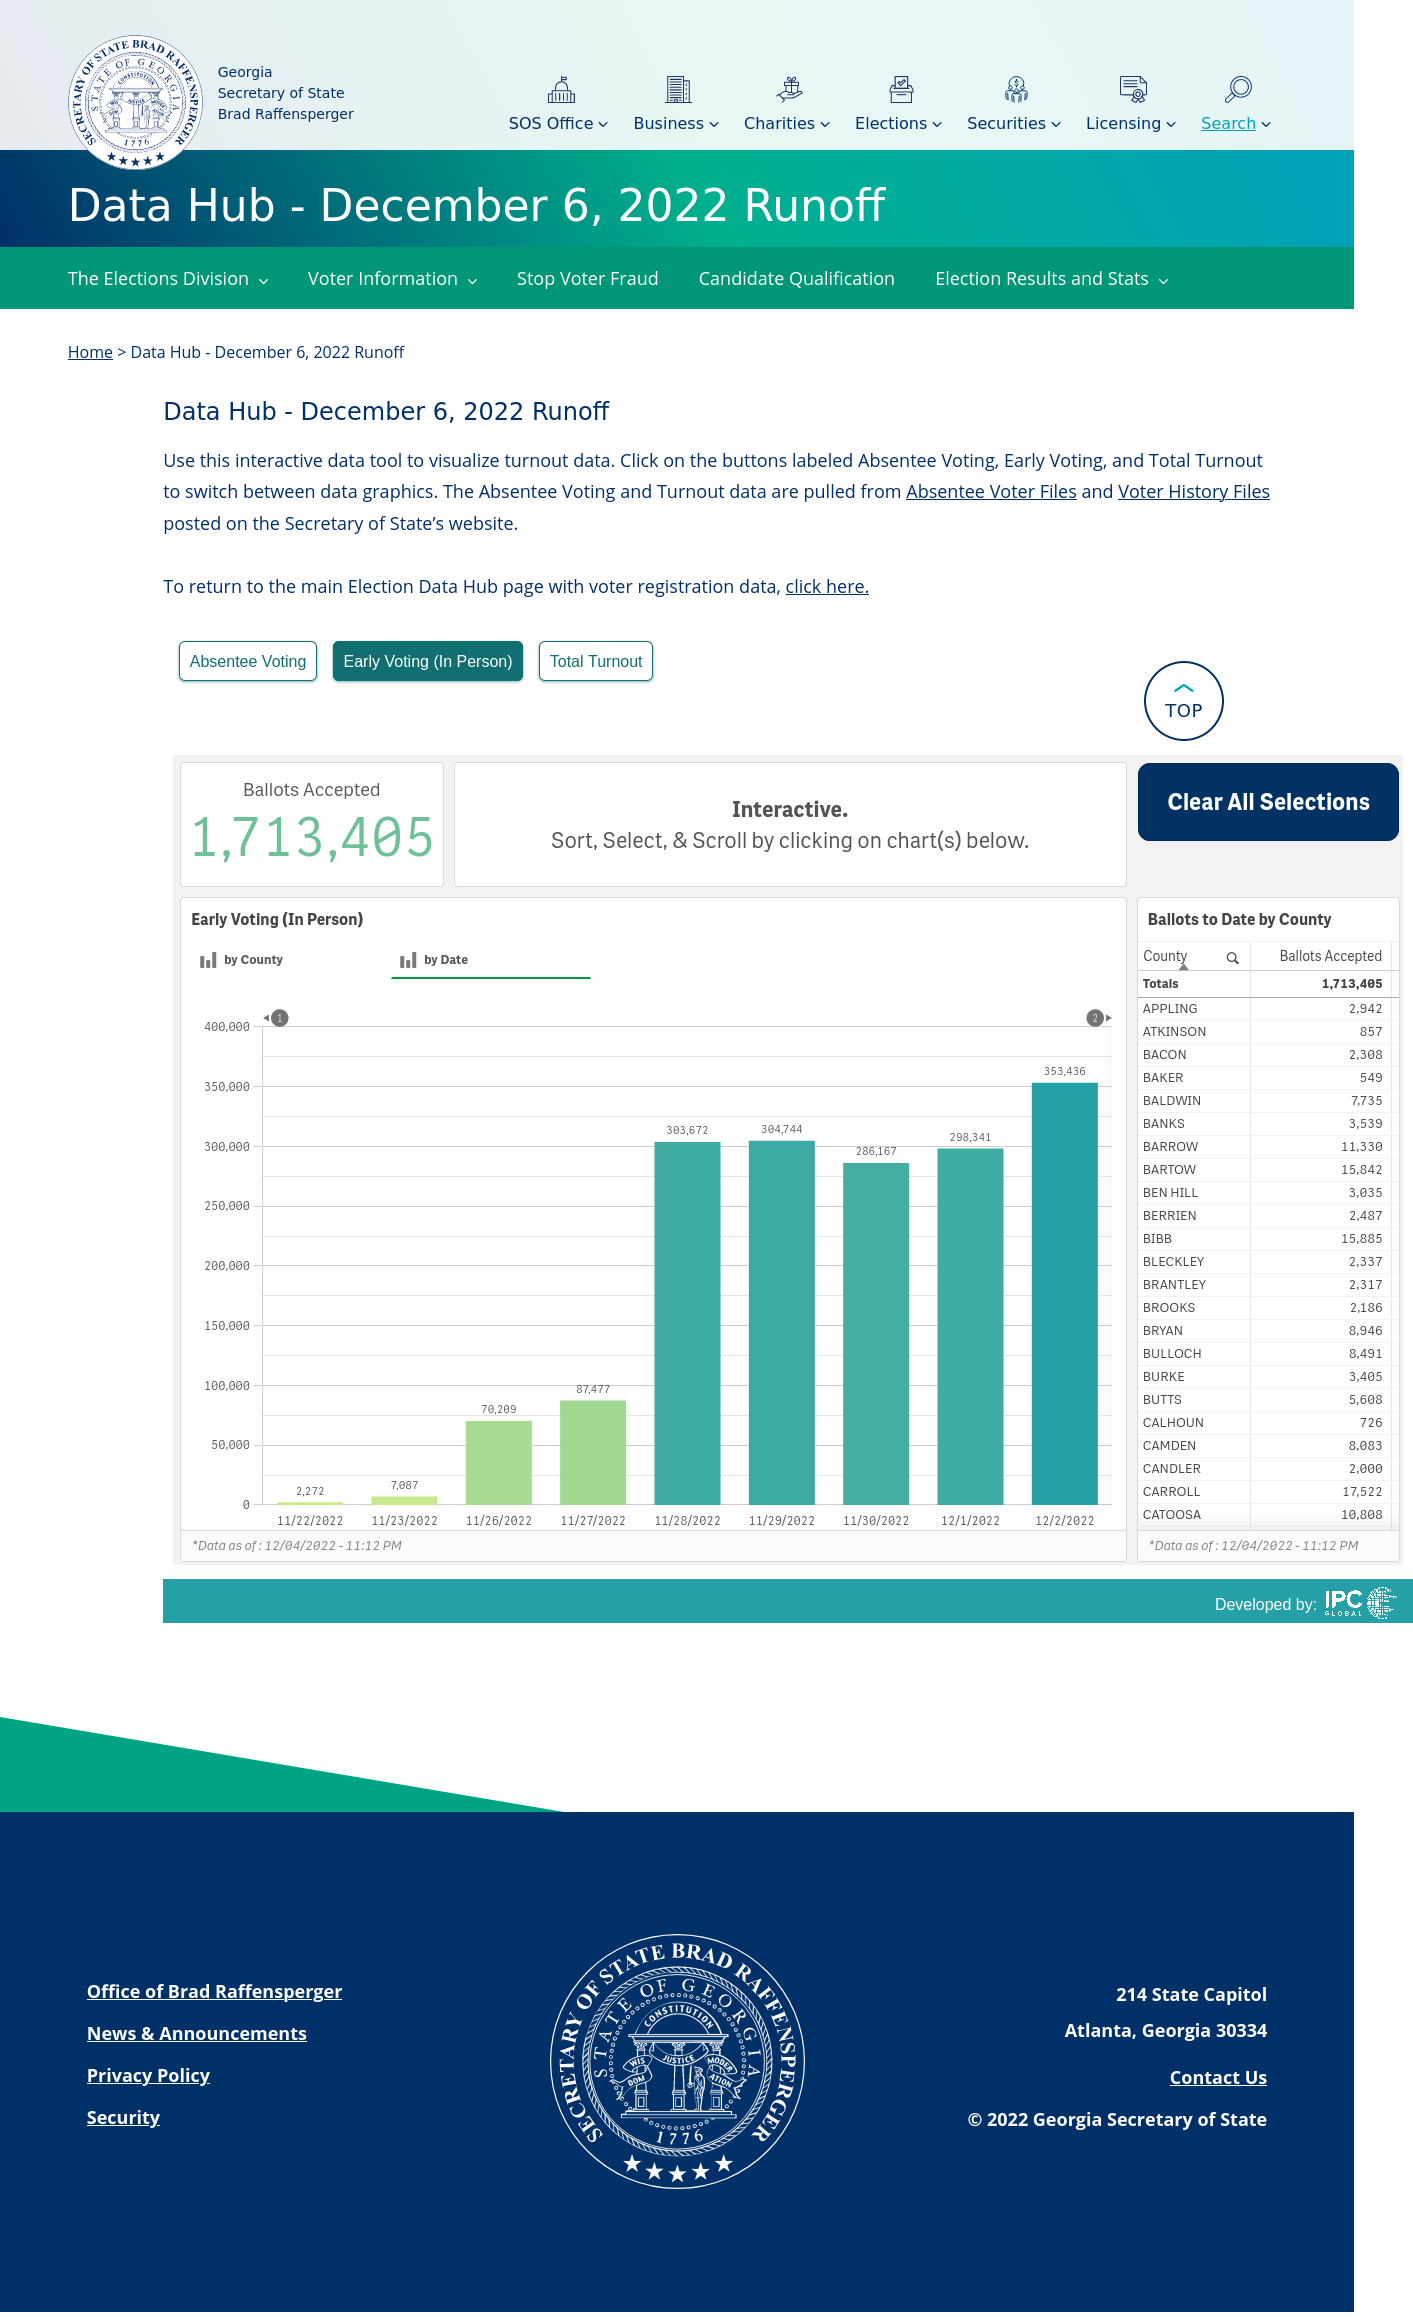Select the BULLOCH county row

(1266, 1354)
